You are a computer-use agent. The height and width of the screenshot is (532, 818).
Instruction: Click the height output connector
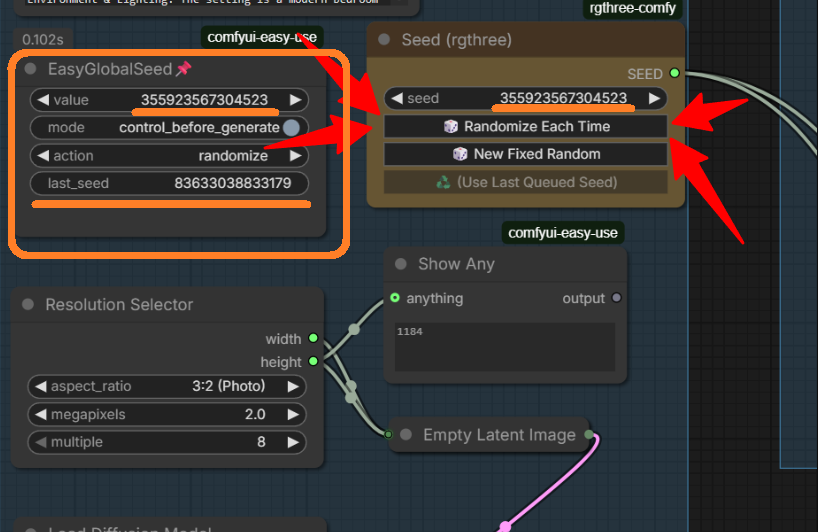[313, 361]
